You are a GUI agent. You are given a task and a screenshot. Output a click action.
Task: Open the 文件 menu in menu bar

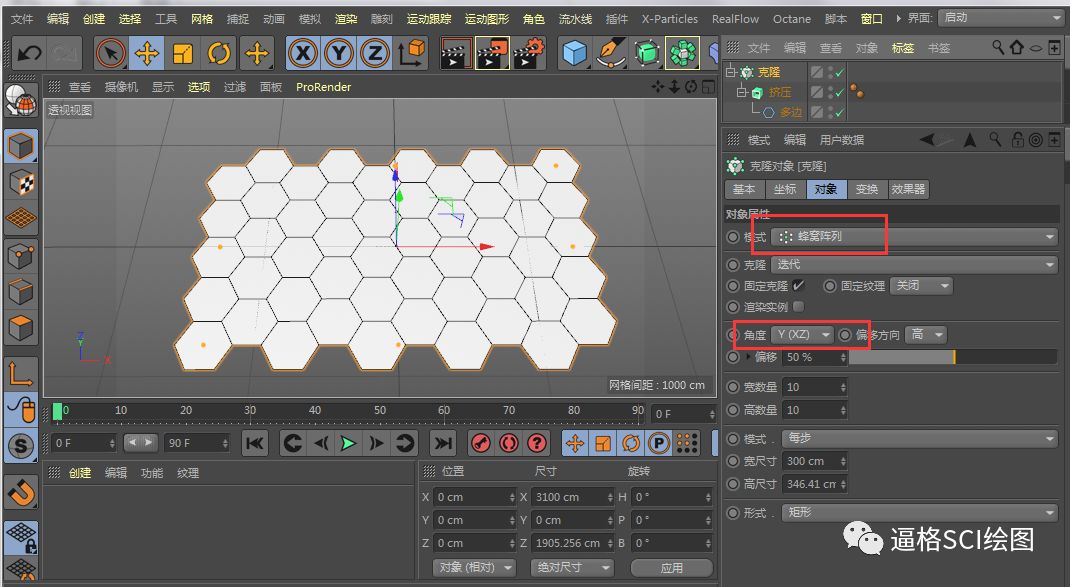tap(22, 18)
